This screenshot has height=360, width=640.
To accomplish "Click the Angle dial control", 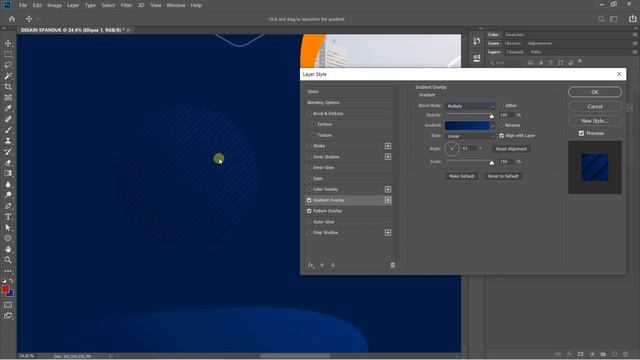I will (452, 149).
